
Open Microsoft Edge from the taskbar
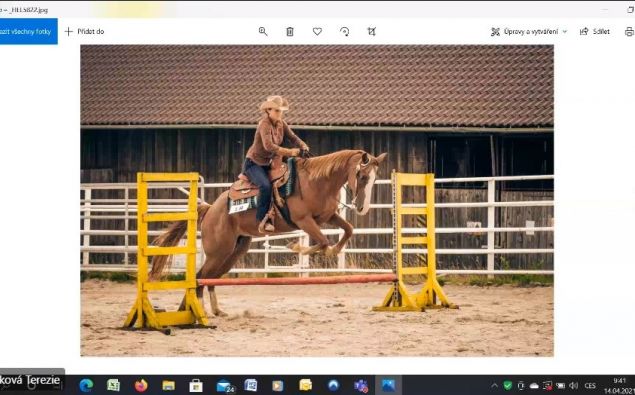(x=86, y=385)
